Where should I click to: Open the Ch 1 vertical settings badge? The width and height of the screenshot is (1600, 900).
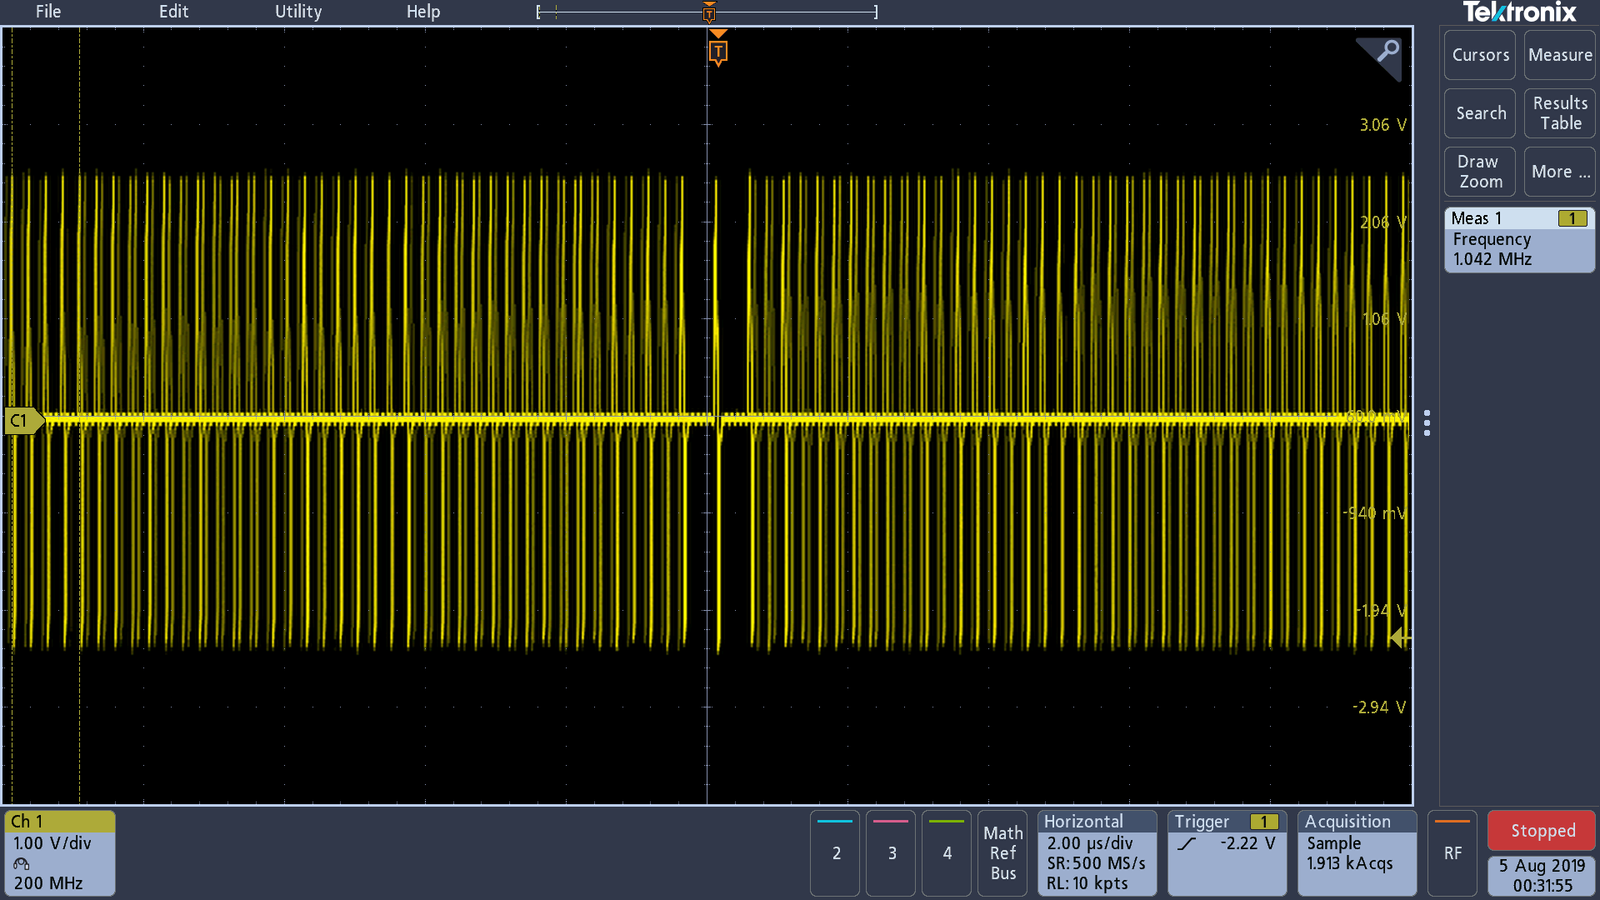click(60, 852)
